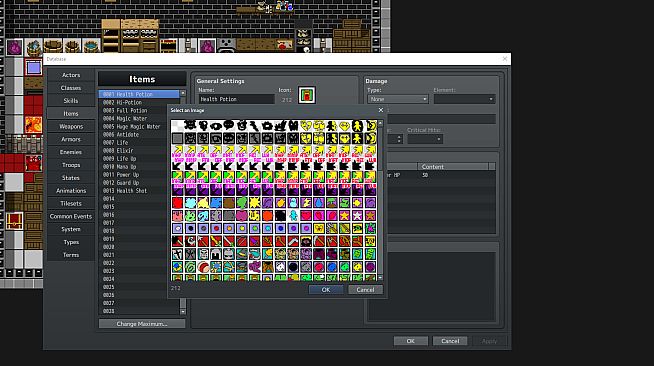Screen dimensions: 654x366
Task: Pick the yellow starburst element icon
Action: point(254,203)
